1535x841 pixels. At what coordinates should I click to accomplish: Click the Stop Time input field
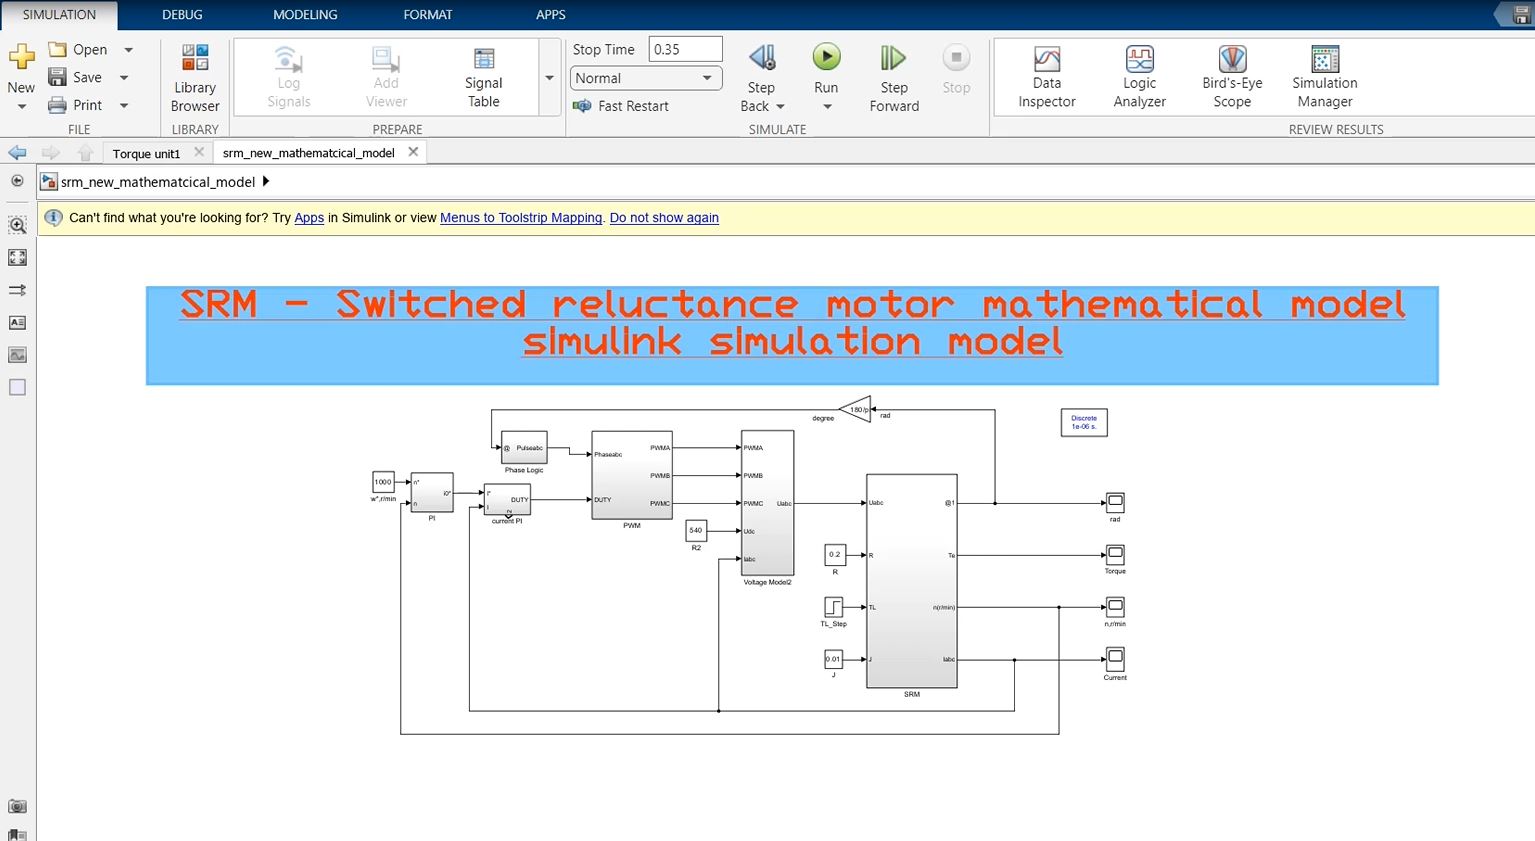[x=685, y=49]
